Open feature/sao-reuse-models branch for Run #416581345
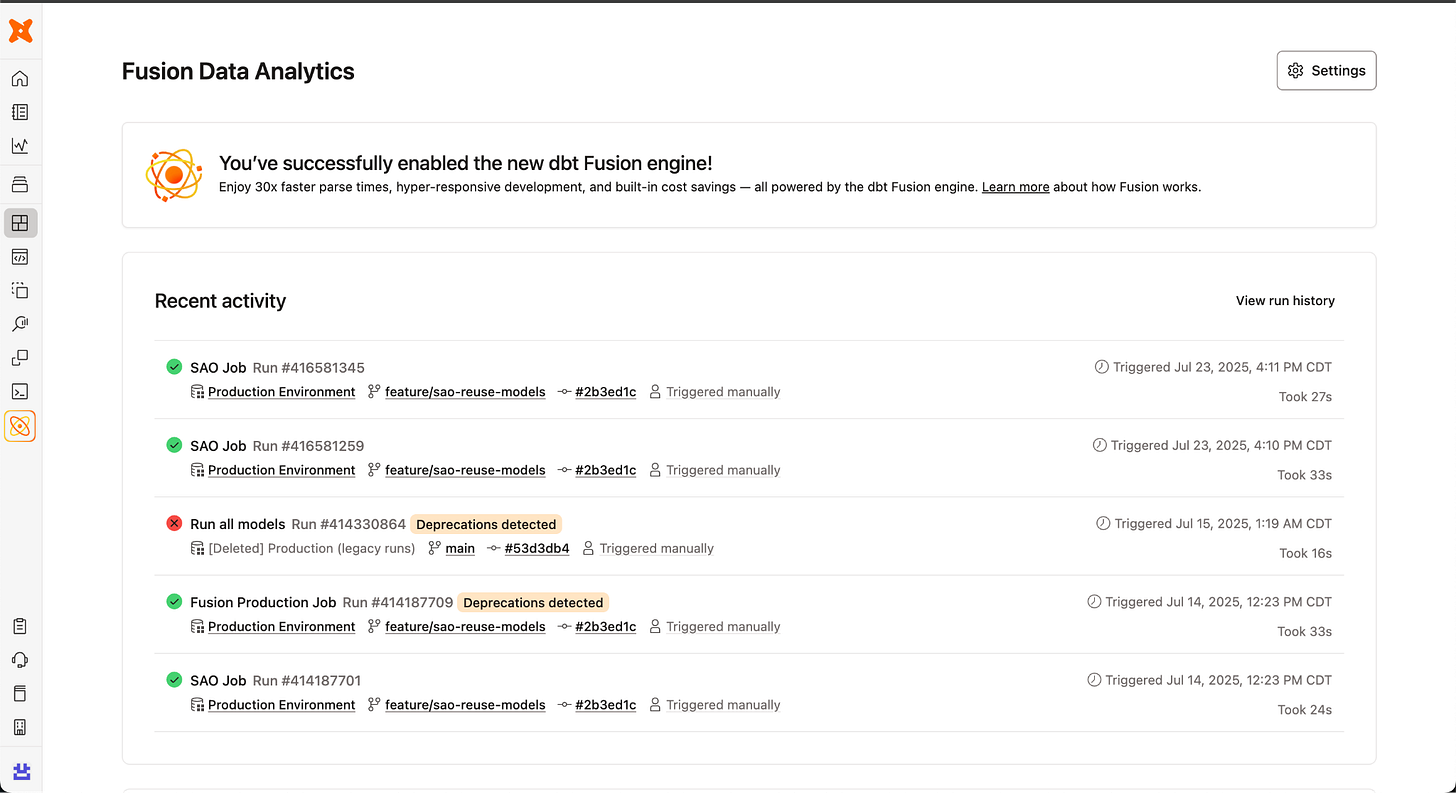This screenshot has width=1456, height=793. pyautogui.click(x=465, y=392)
